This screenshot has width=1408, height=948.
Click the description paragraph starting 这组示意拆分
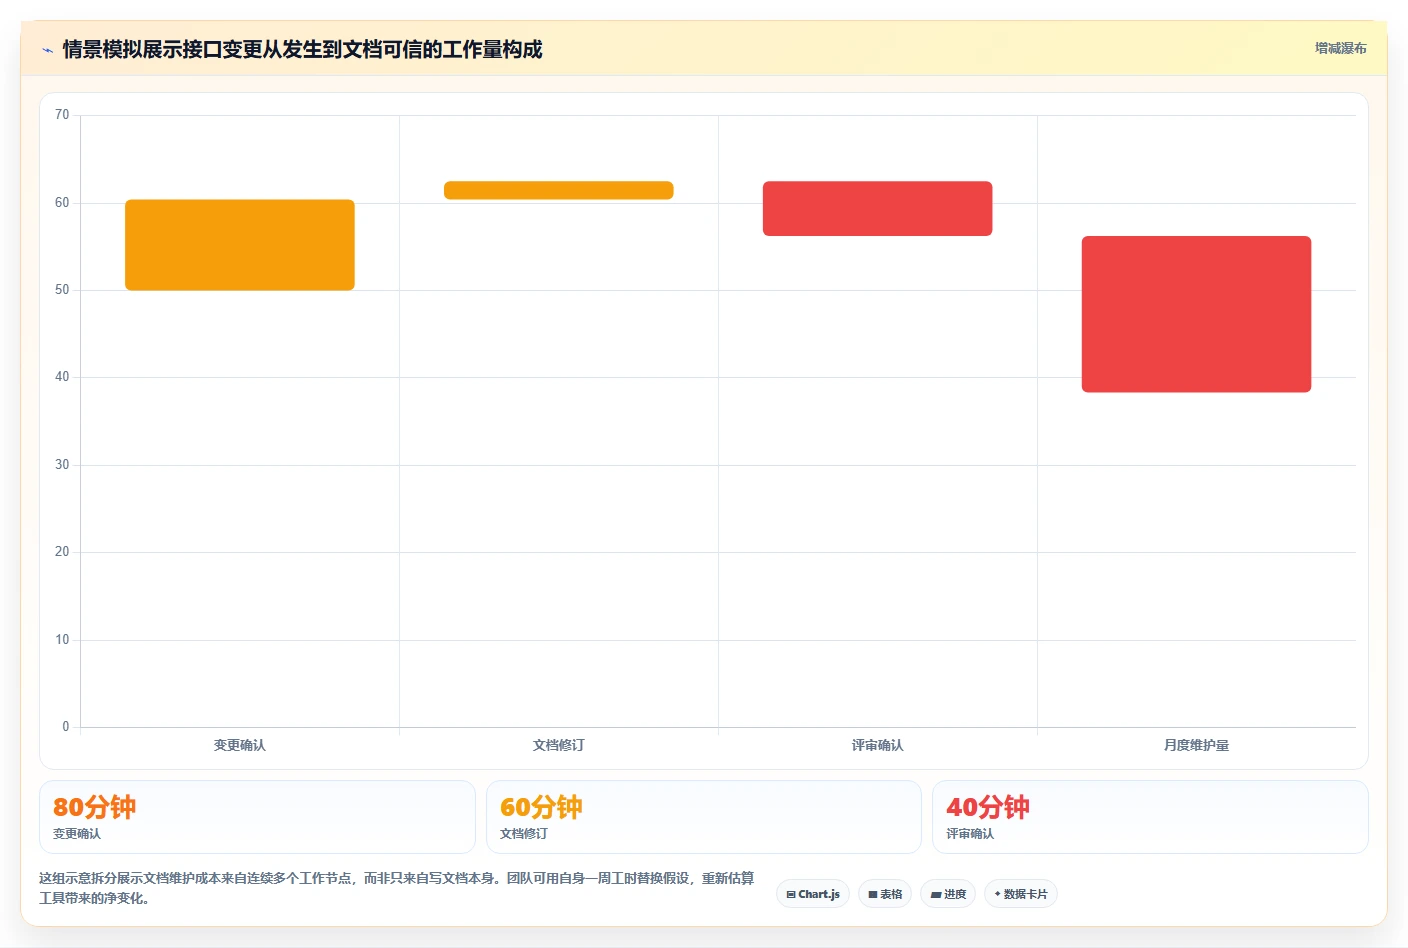pyautogui.click(x=397, y=888)
